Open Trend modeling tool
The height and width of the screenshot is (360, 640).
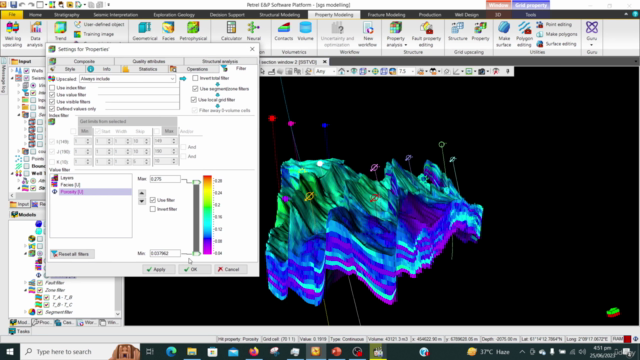click(x=60, y=31)
